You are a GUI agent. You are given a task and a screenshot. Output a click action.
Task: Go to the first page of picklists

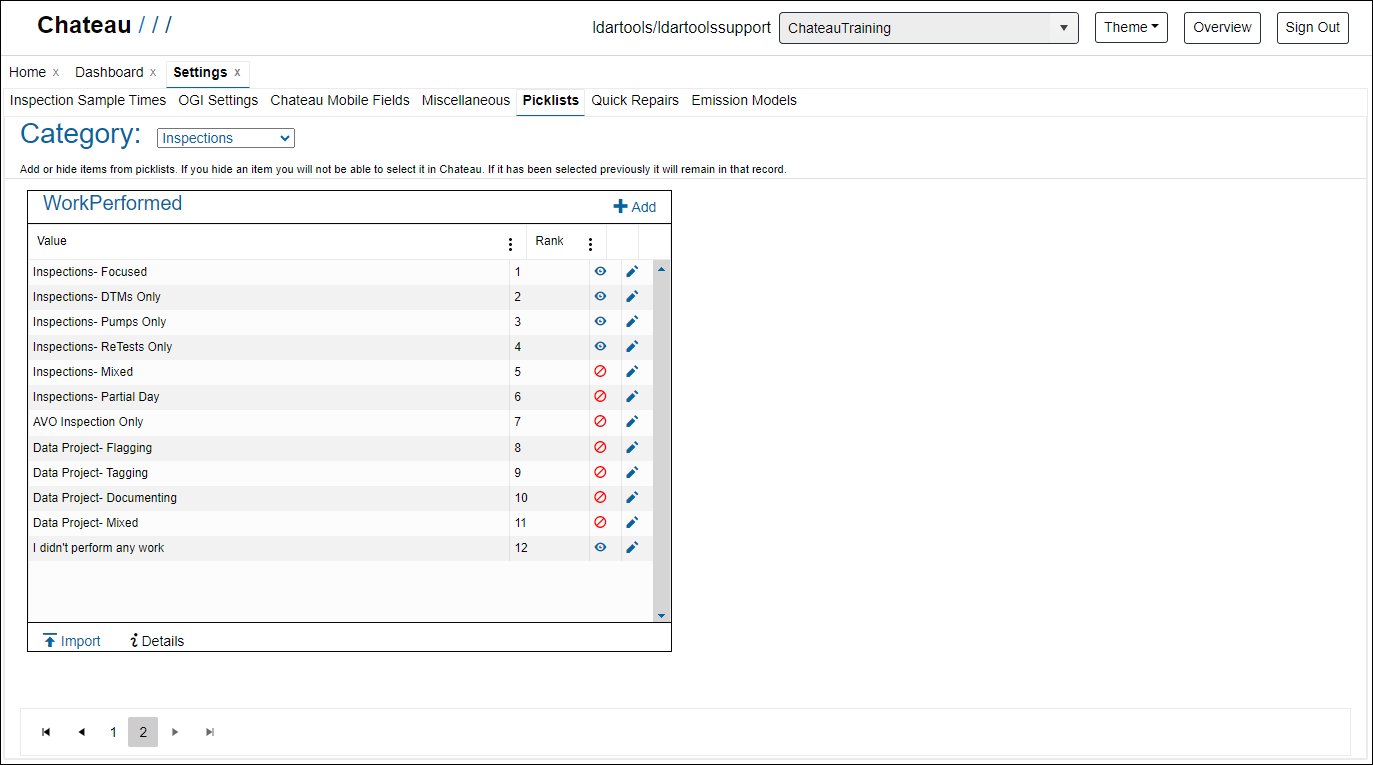click(x=46, y=732)
